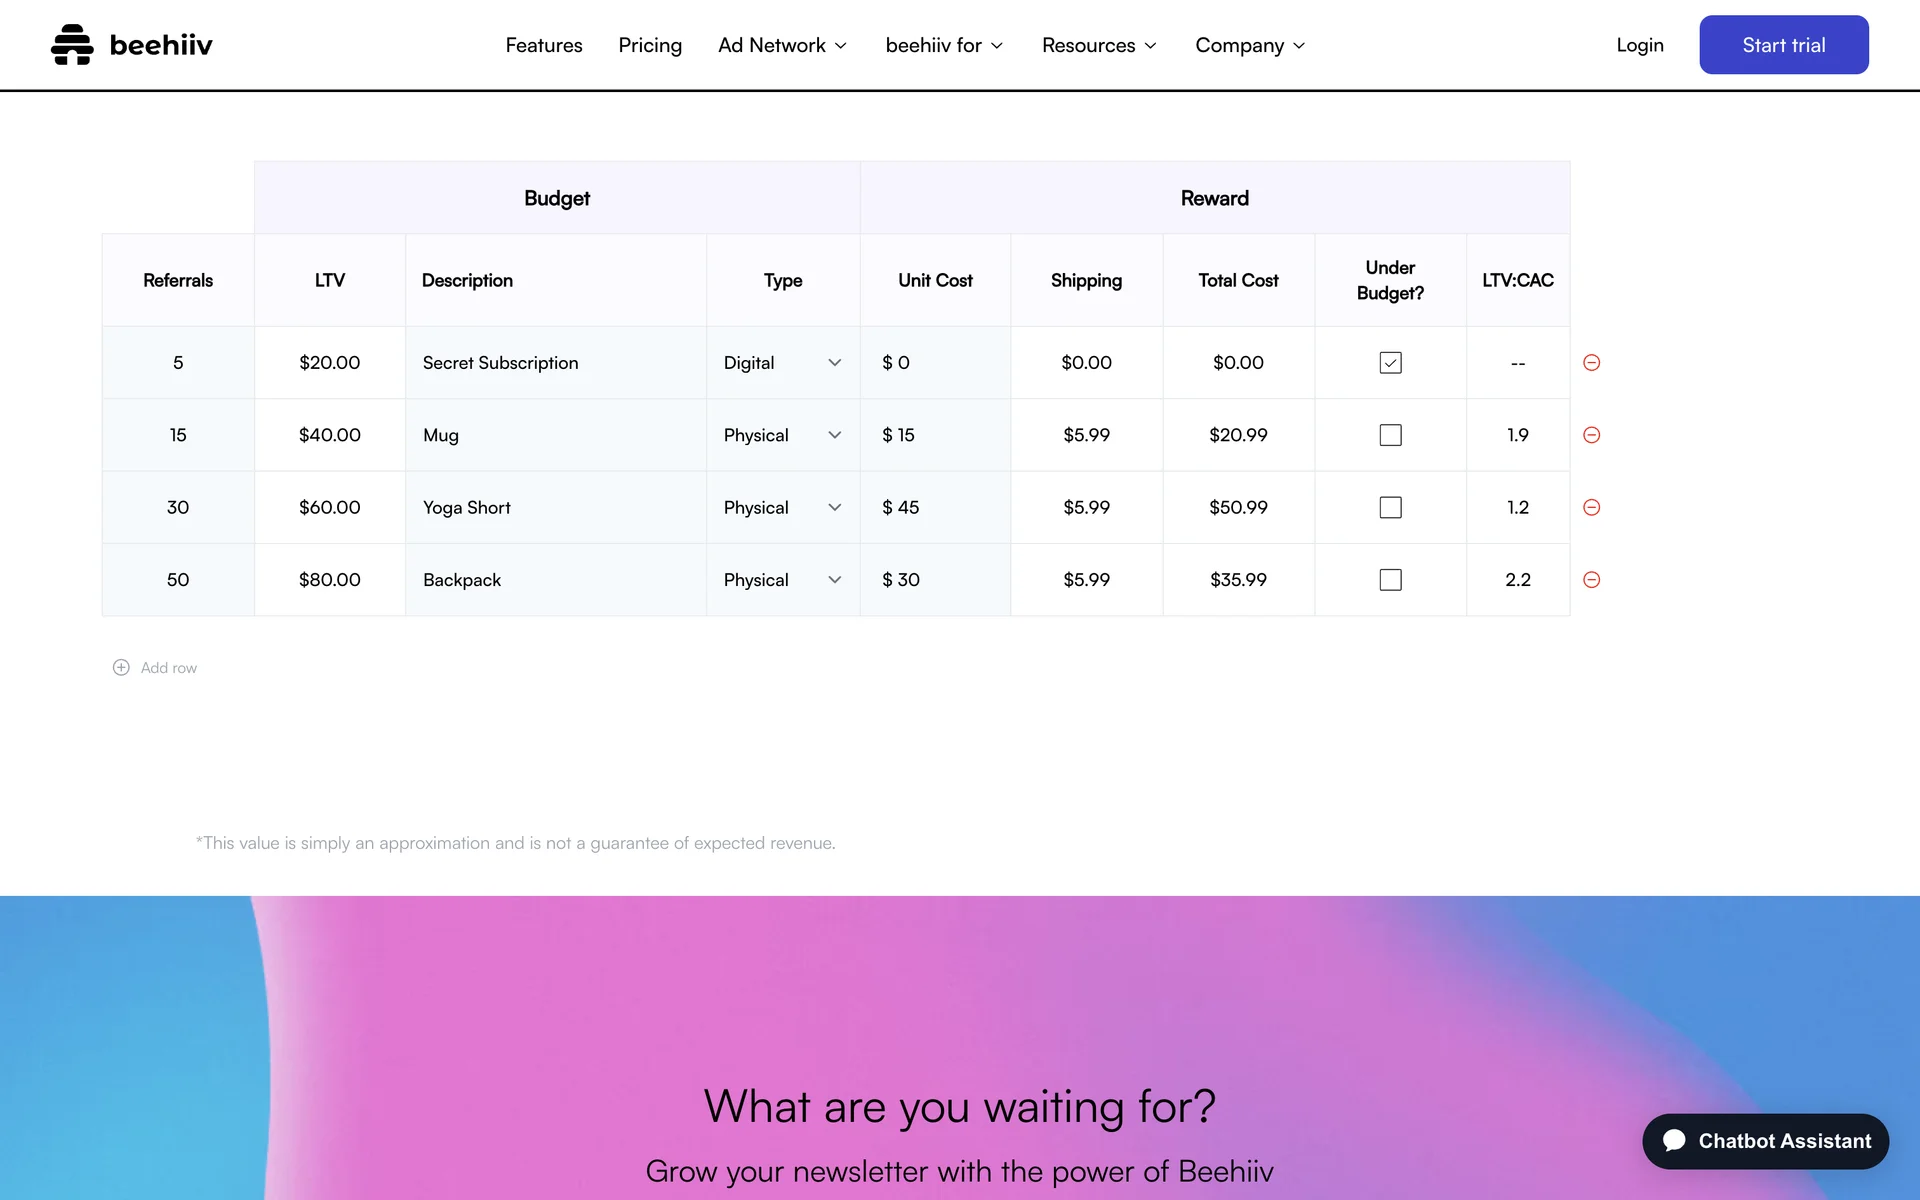Image resolution: width=1920 pixels, height=1200 pixels.
Task: Click the Start trial button
Action: pyautogui.click(x=1783, y=45)
